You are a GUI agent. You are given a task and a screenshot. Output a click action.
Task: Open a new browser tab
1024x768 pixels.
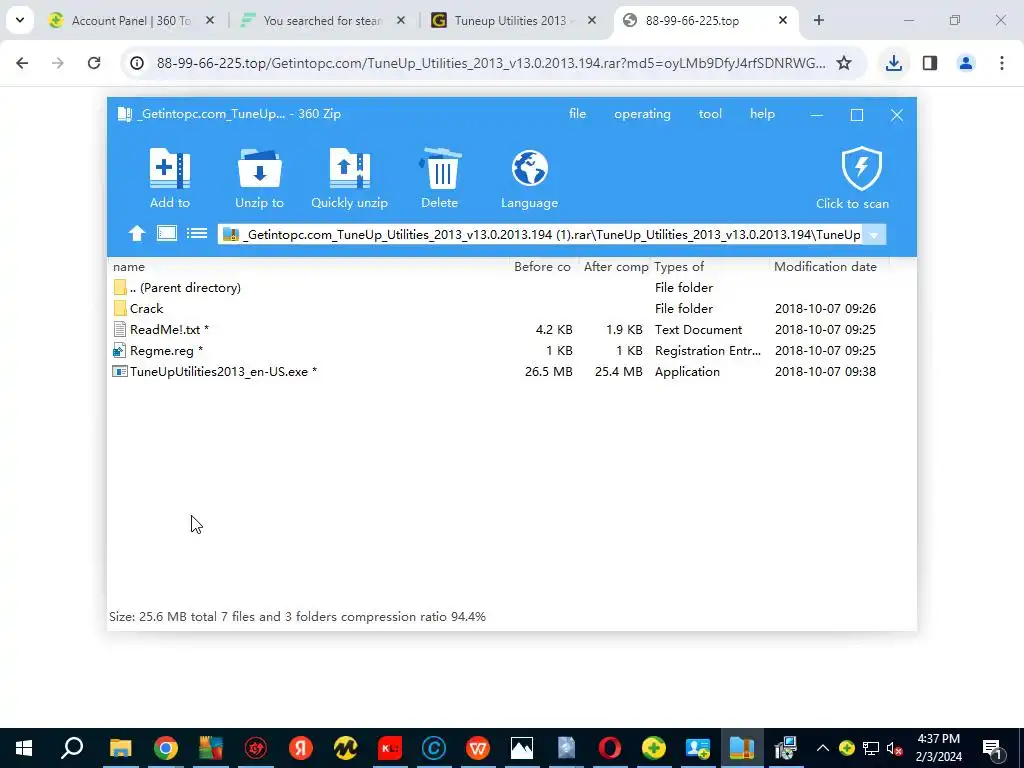click(819, 20)
